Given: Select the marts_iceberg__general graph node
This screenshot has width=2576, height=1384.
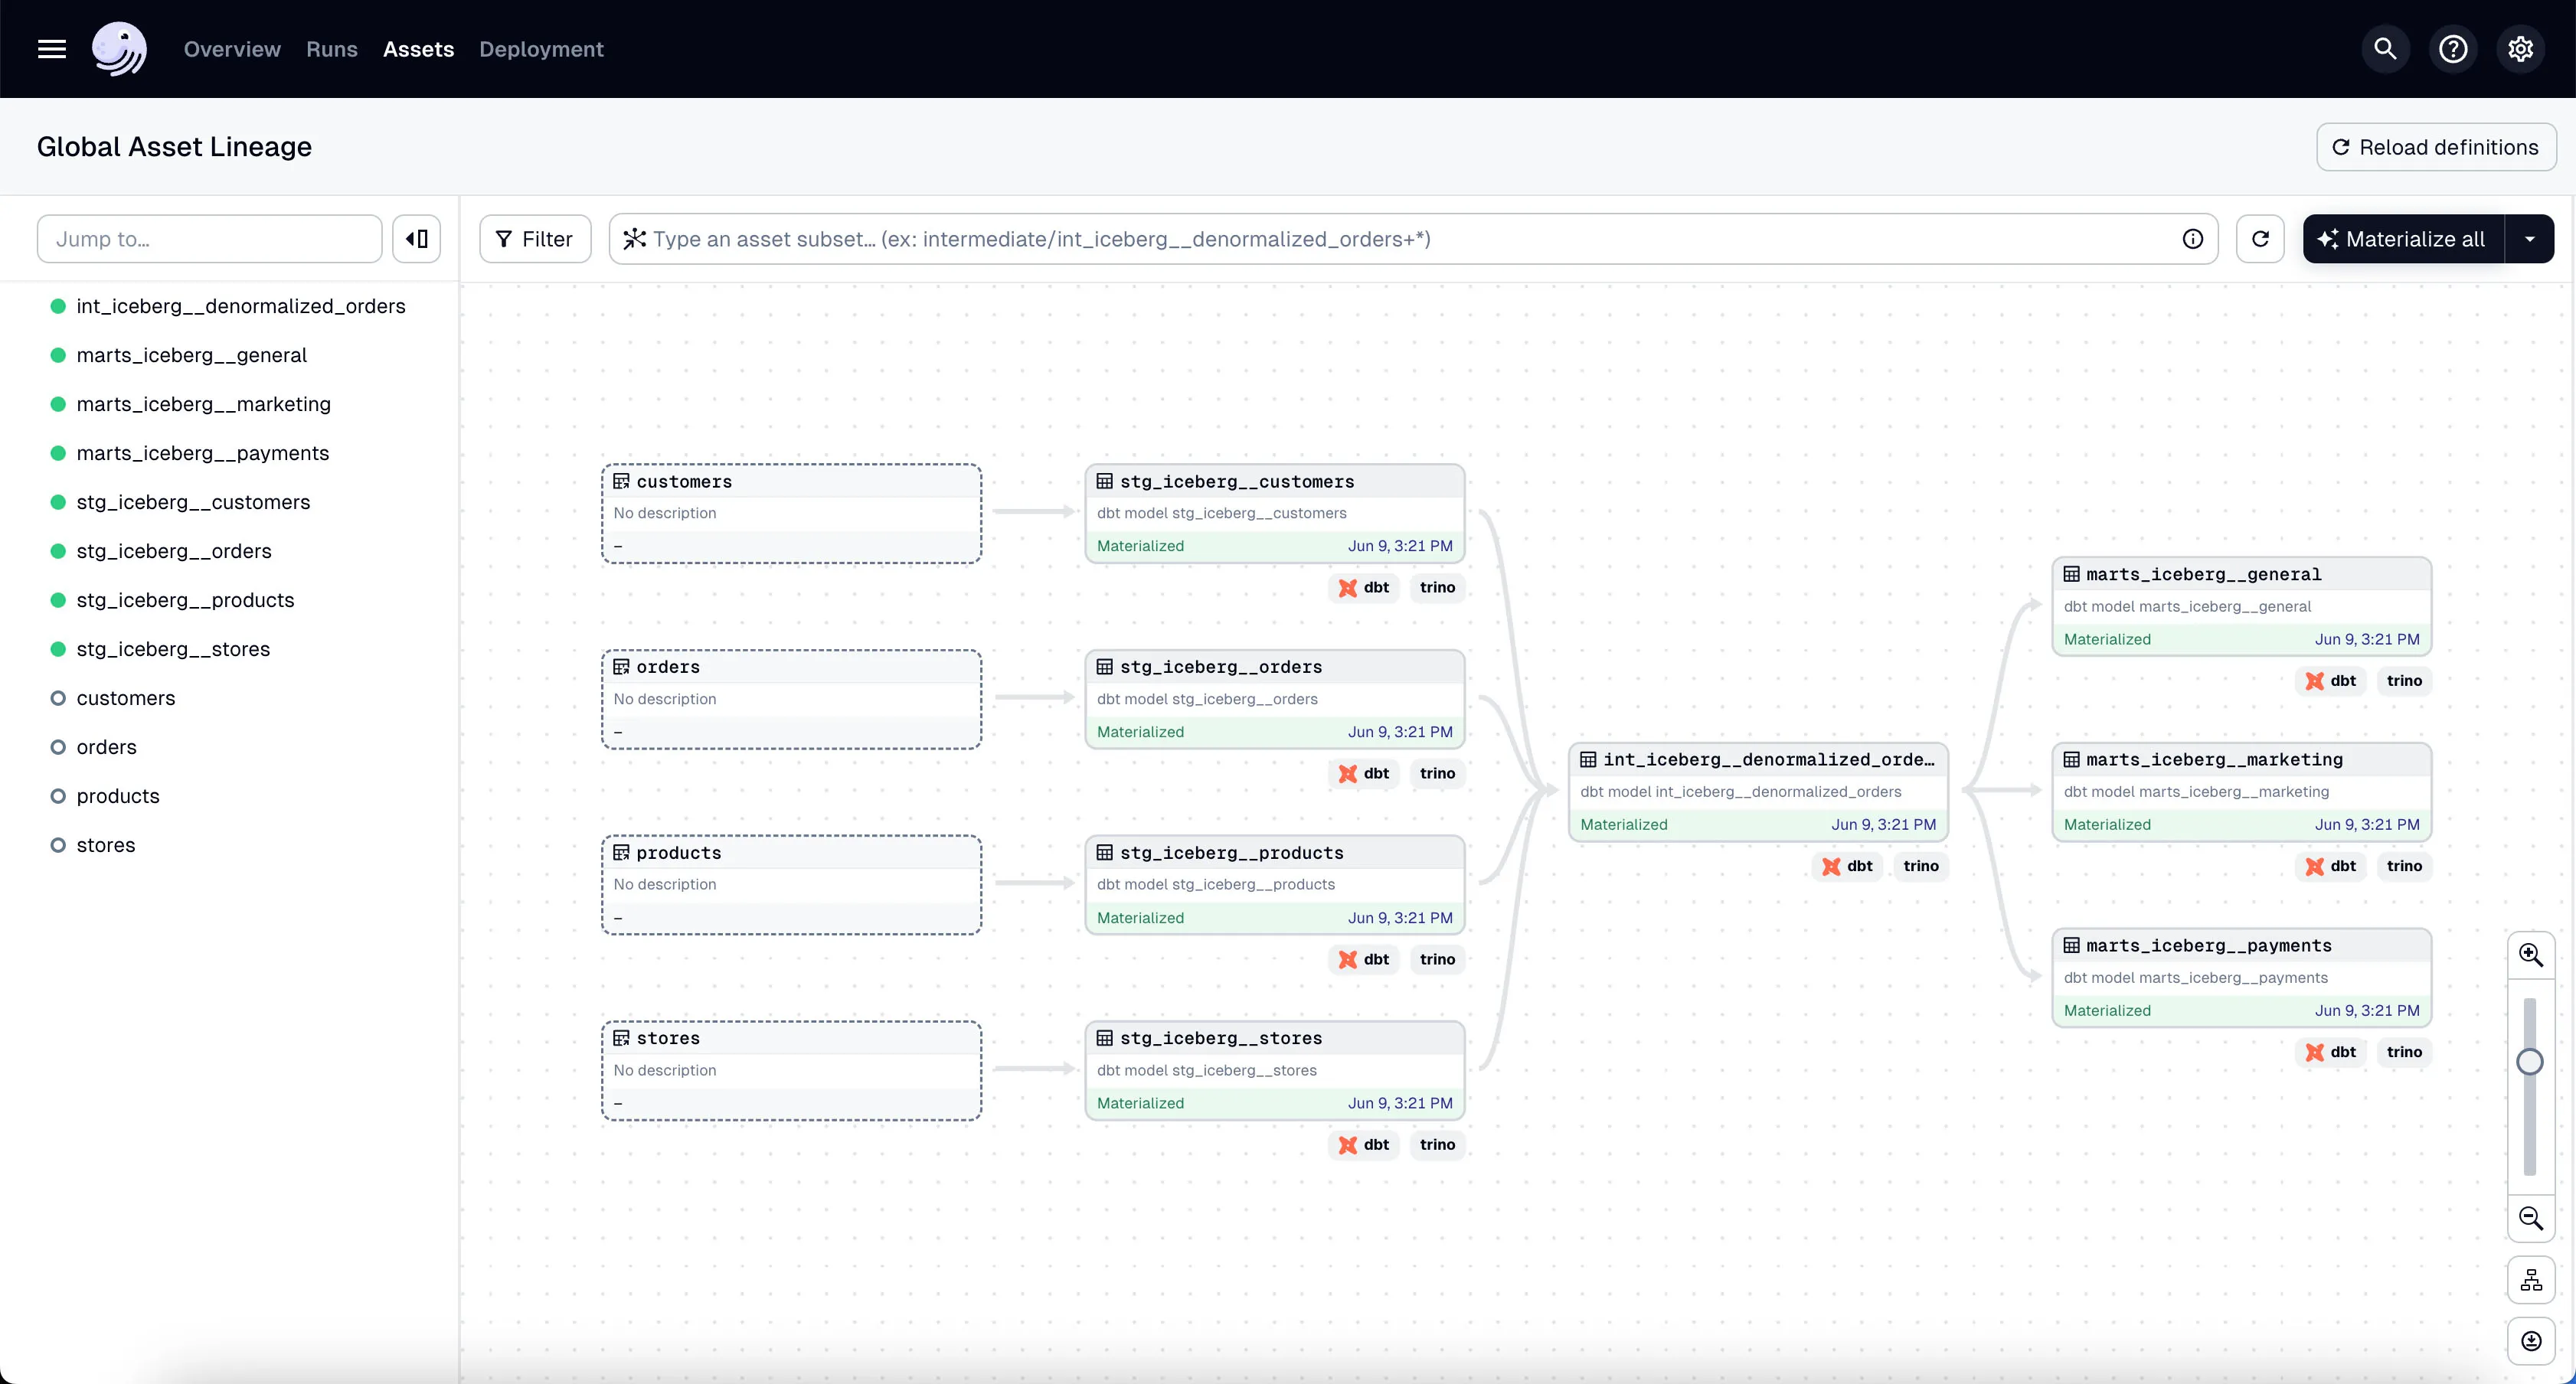Looking at the screenshot, I should click(2242, 607).
